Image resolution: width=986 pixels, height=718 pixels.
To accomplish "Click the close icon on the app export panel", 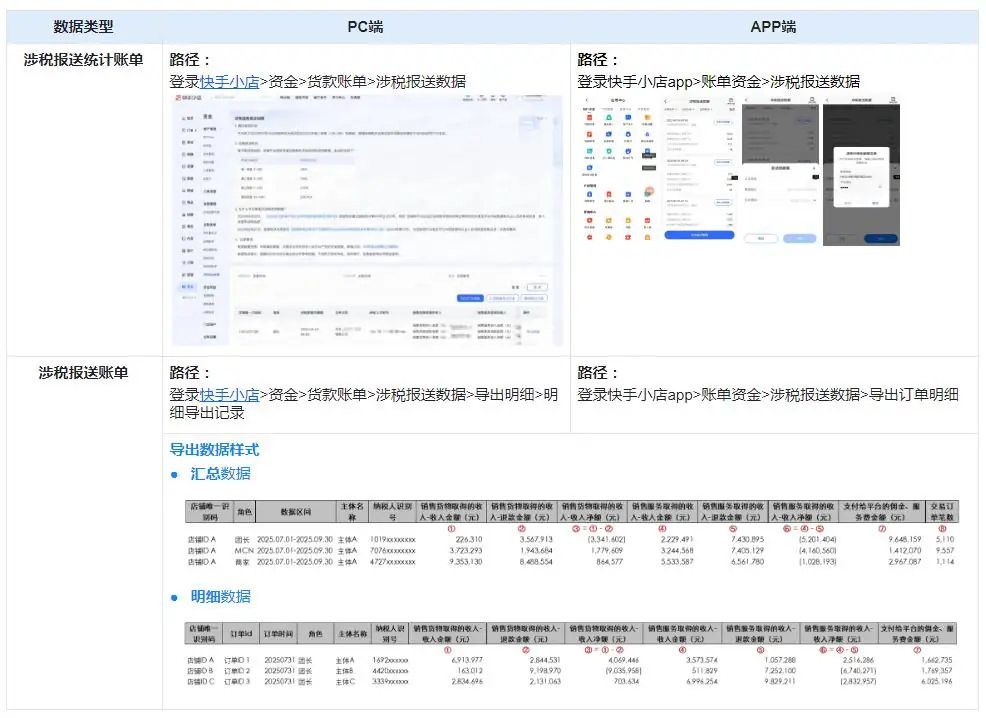I will tap(815, 168).
